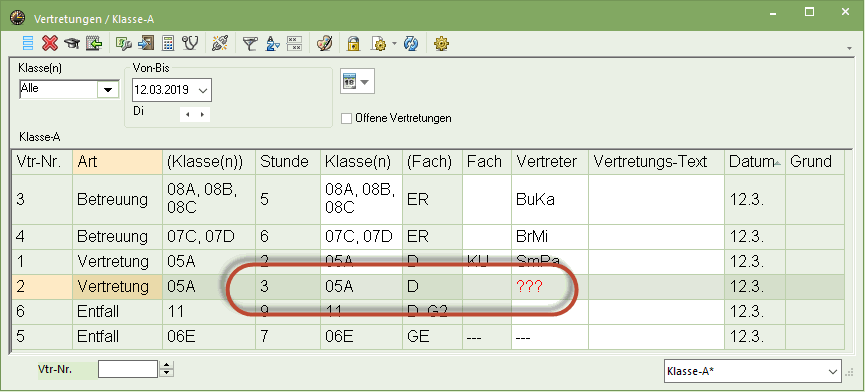The image size is (865, 392).
Task: Open the Von-Bis date dropdown 12.03.2019
Action: (202, 90)
